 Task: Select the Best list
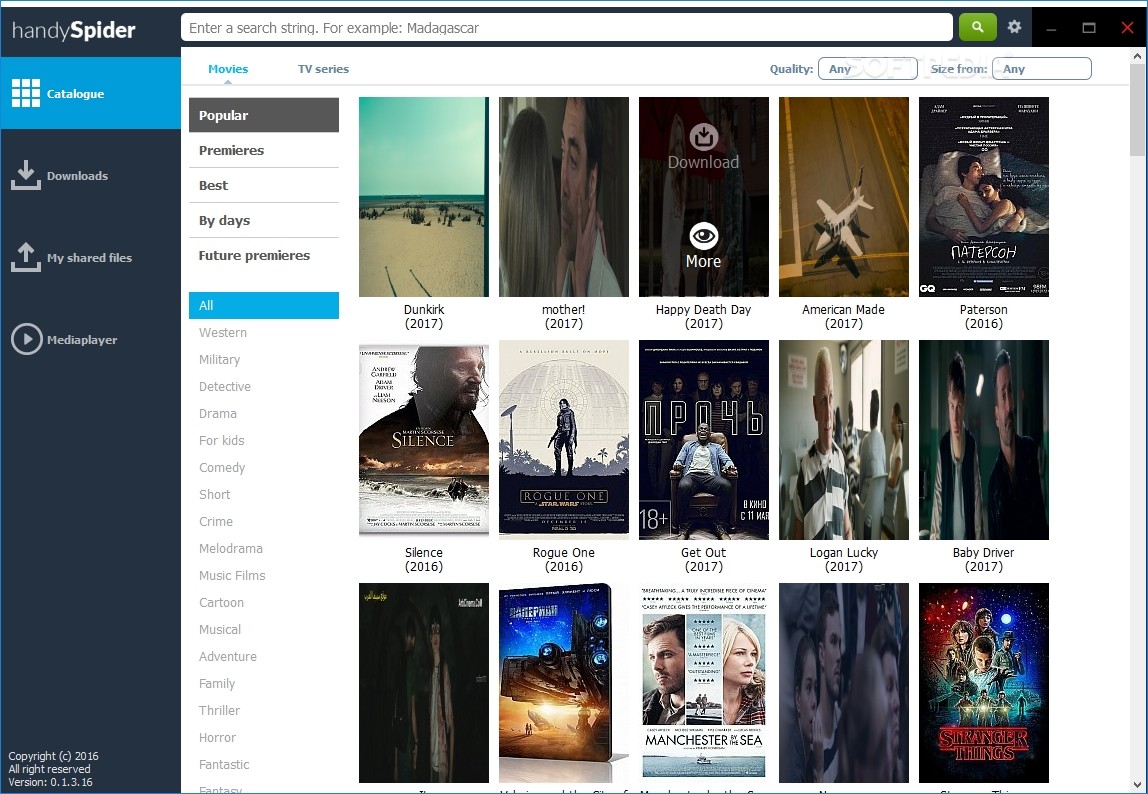point(264,185)
